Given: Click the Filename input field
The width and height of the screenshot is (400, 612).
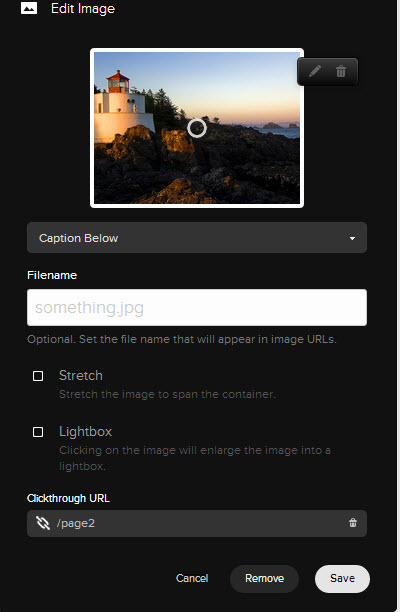Looking at the screenshot, I should click(197, 308).
